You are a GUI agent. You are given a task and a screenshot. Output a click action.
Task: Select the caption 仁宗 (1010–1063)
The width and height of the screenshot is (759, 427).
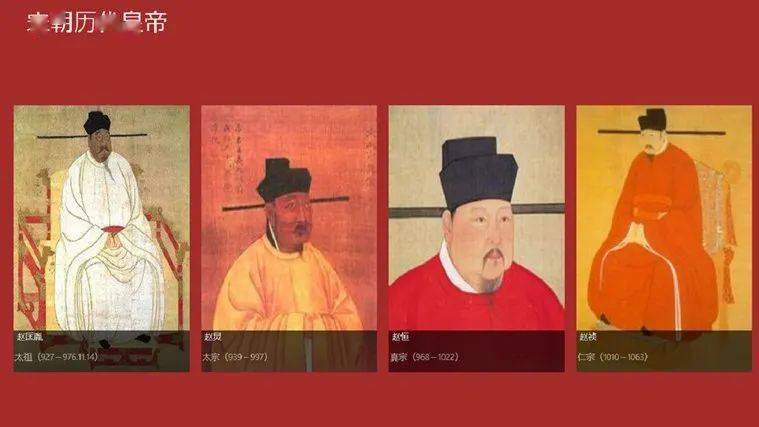click(612, 357)
